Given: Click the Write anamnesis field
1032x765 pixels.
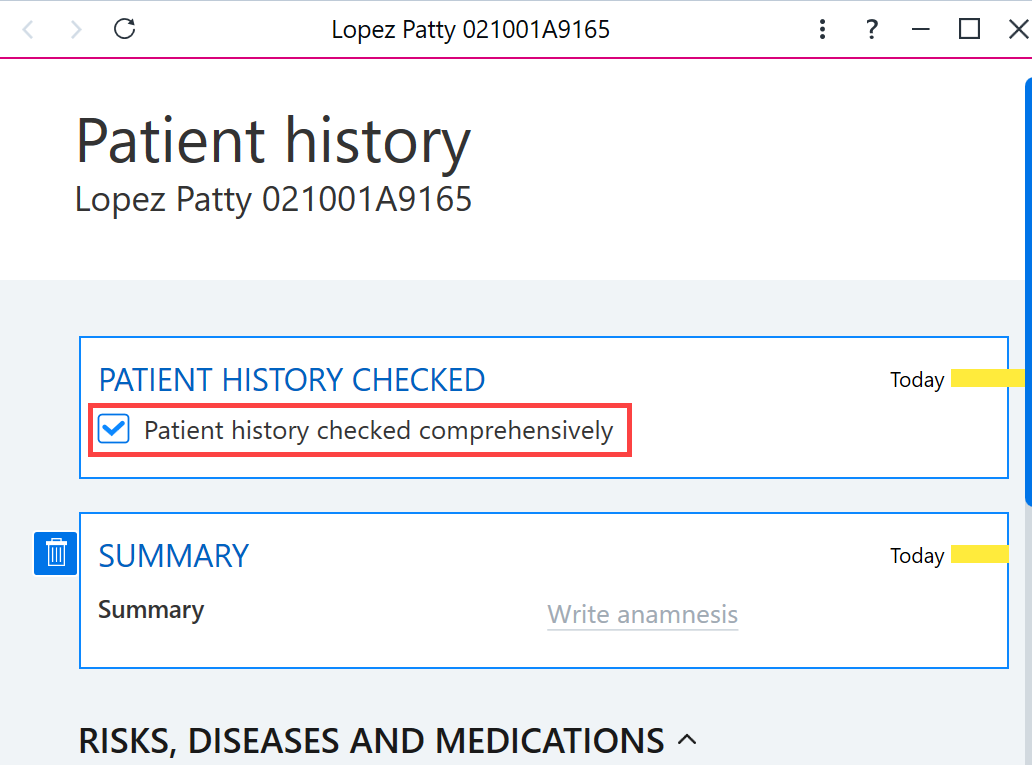Looking at the screenshot, I should [642, 615].
